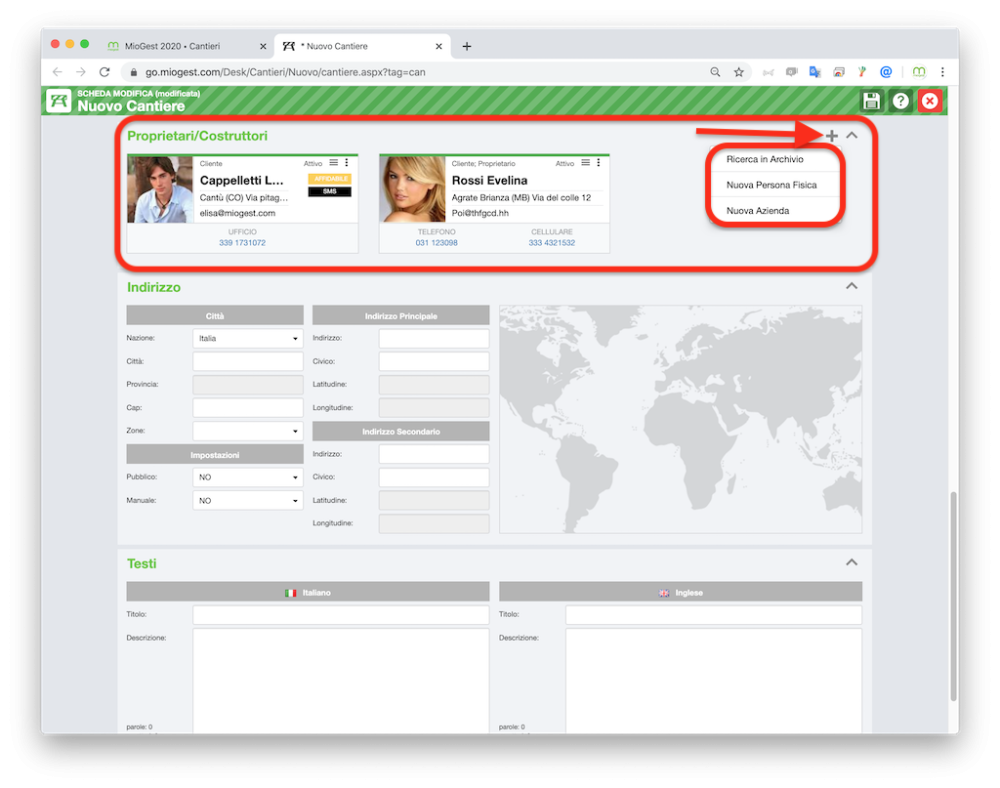Click the Italiano Titolo input field

point(341,615)
